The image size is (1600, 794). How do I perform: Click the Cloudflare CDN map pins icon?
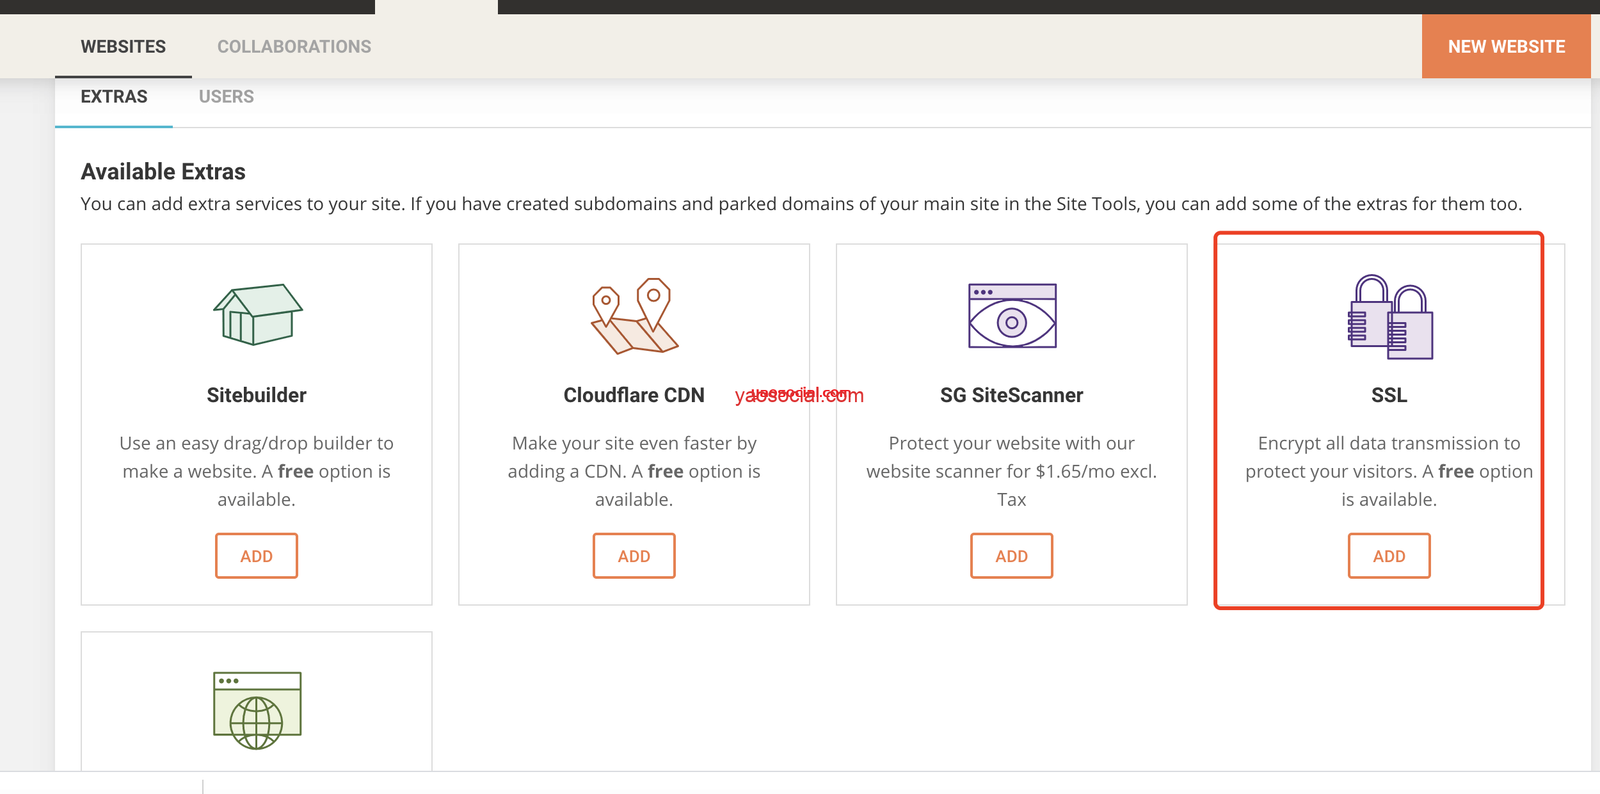point(634,316)
